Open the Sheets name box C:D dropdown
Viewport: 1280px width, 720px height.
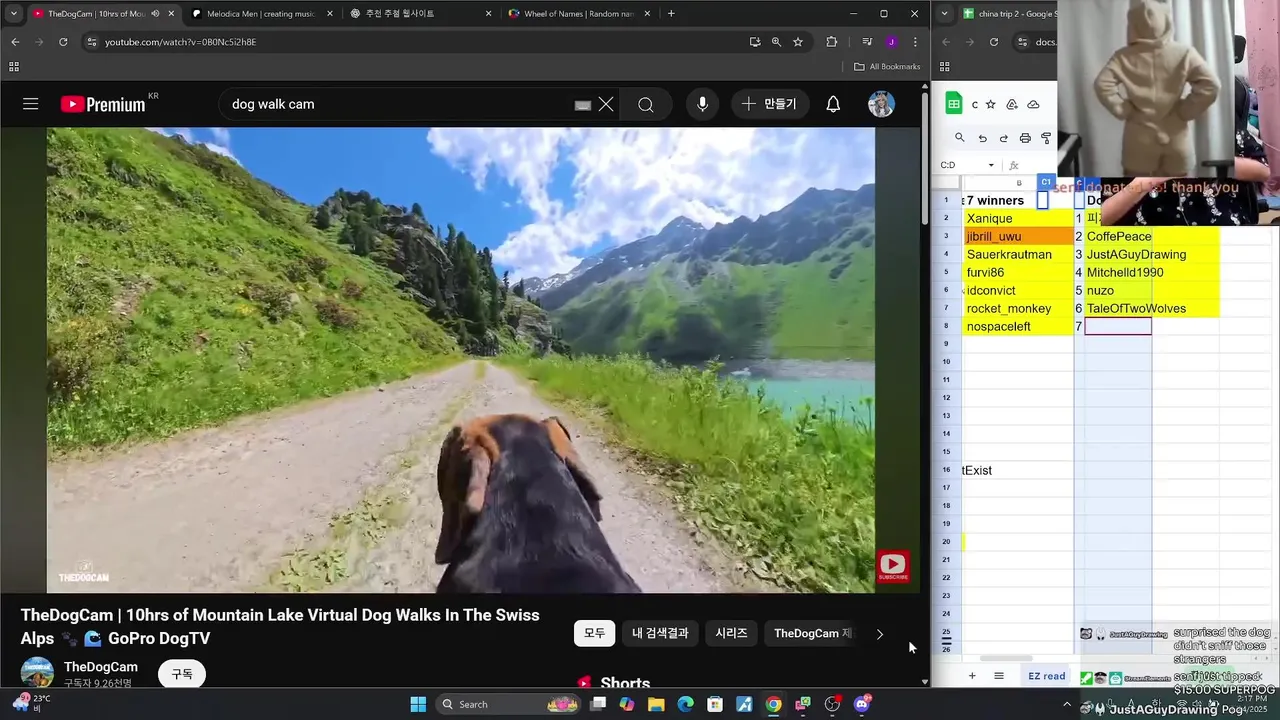[x=991, y=165]
